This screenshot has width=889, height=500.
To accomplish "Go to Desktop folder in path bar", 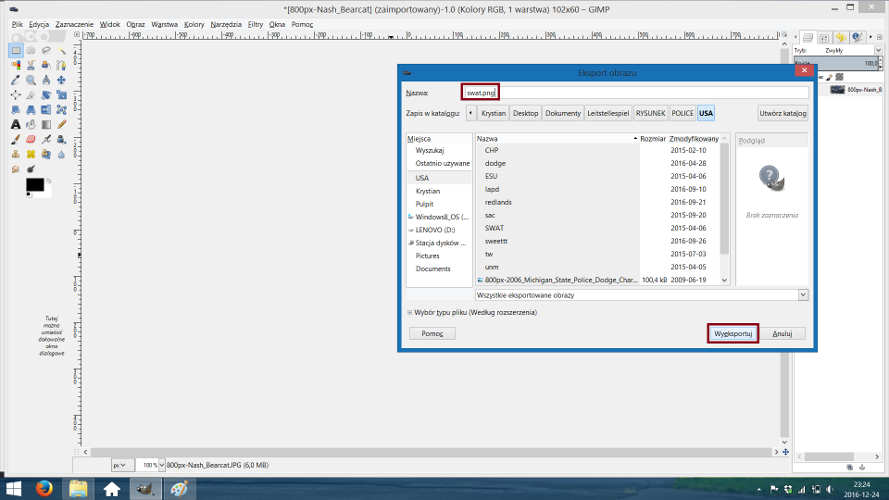I will [525, 113].
